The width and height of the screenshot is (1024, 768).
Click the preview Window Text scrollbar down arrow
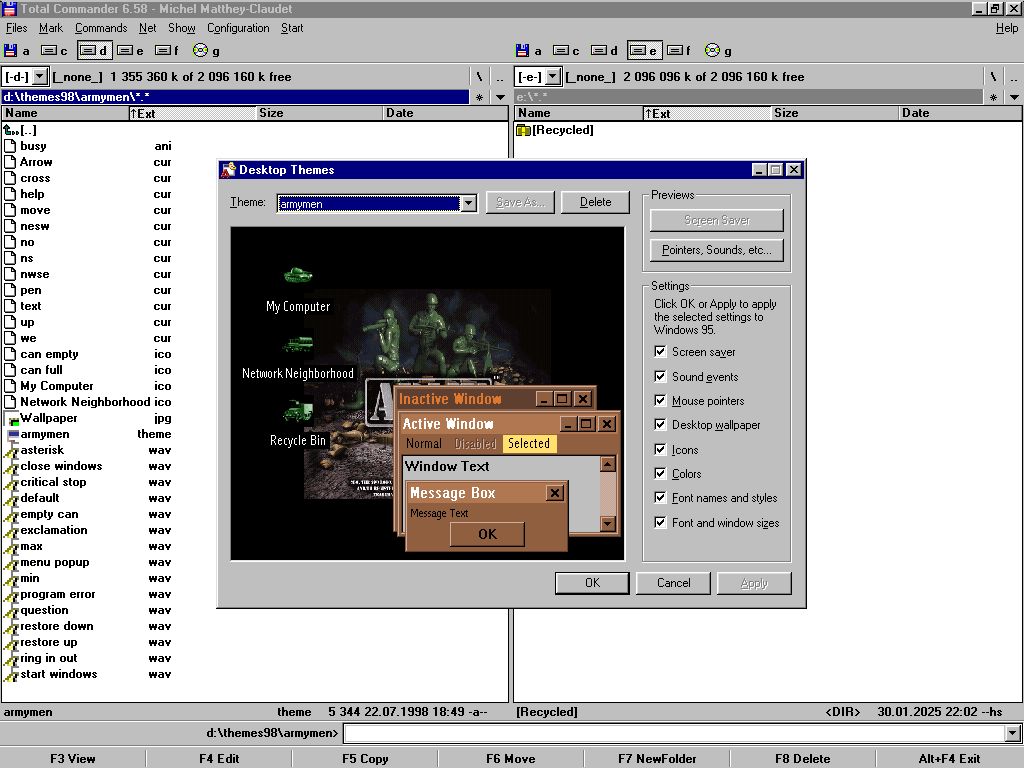(607, 524)
